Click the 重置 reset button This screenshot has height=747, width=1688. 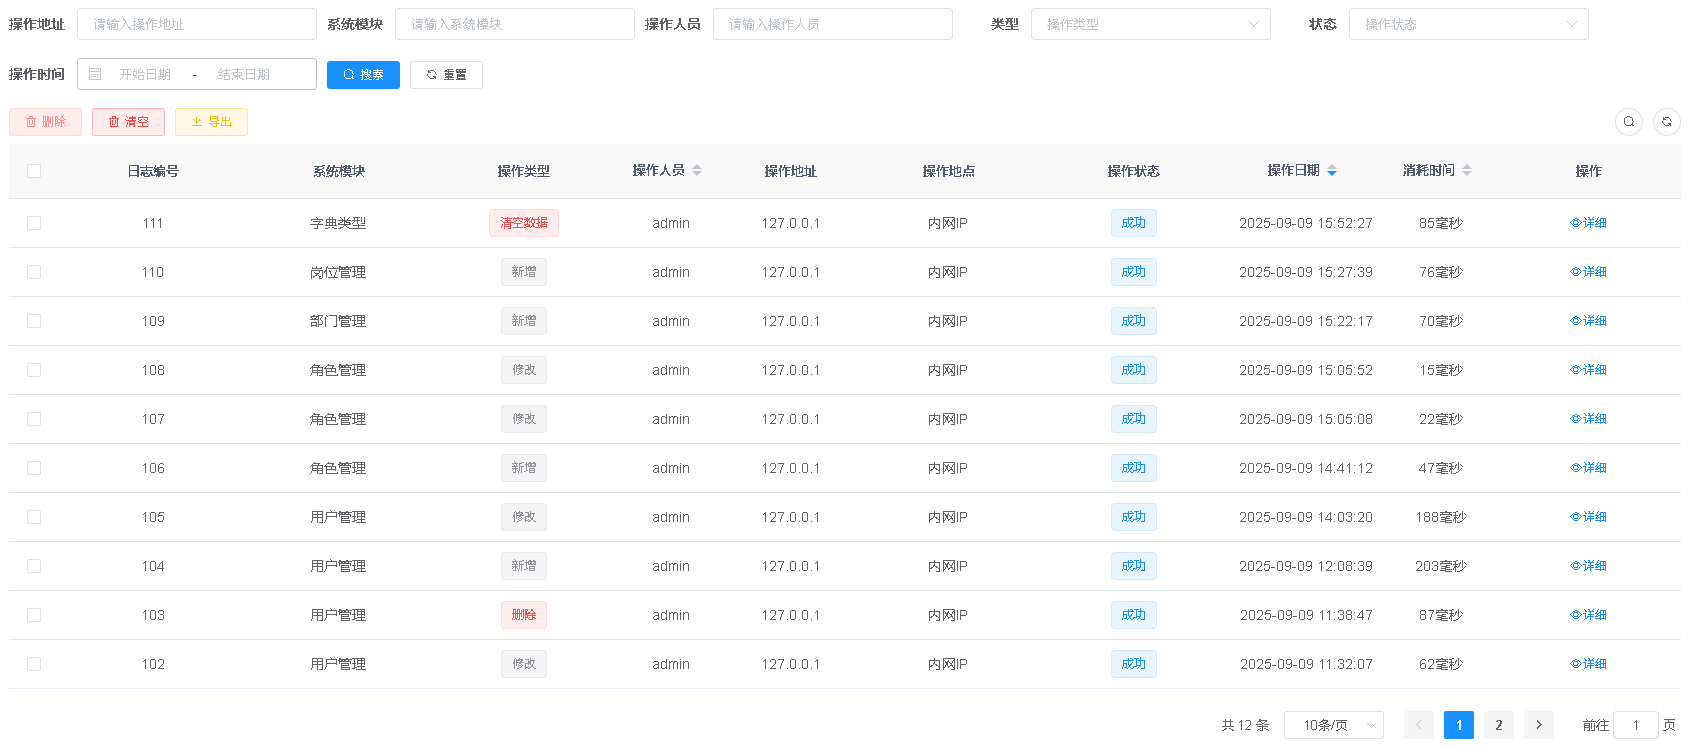pyautogui.click(x=446, y=75)
